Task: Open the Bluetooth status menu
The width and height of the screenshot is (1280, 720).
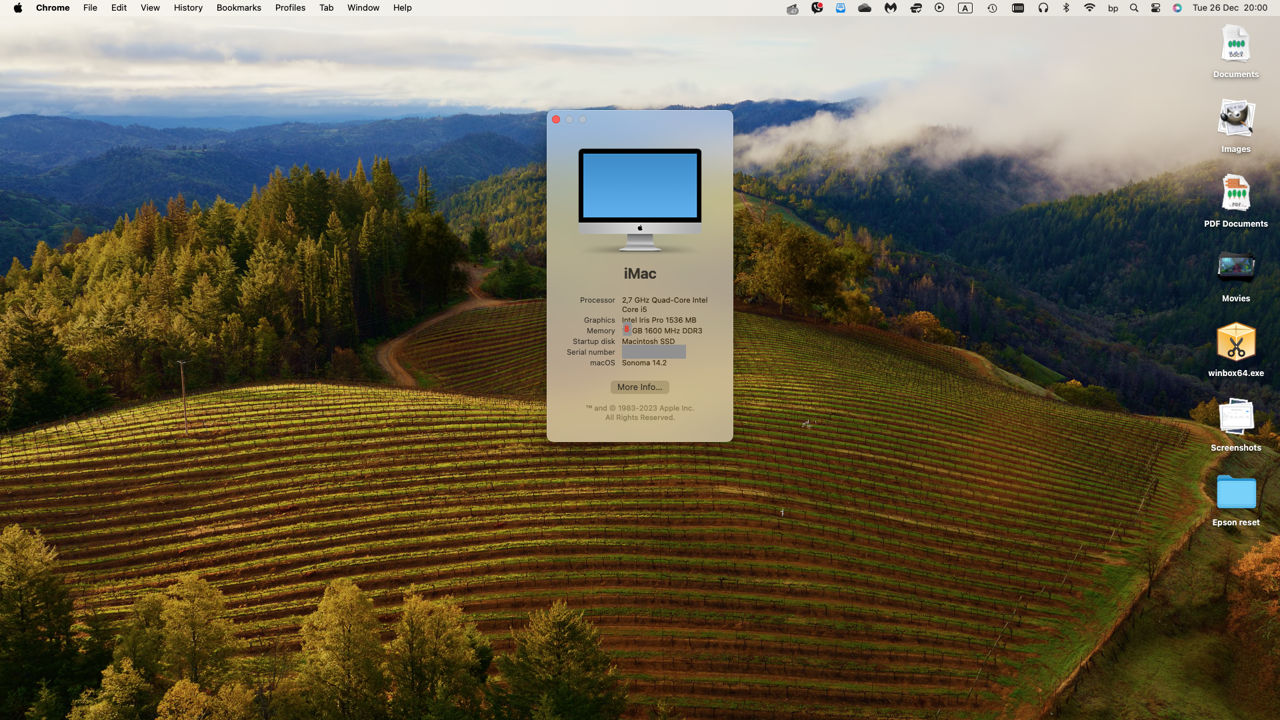Action: point(1066,7)
